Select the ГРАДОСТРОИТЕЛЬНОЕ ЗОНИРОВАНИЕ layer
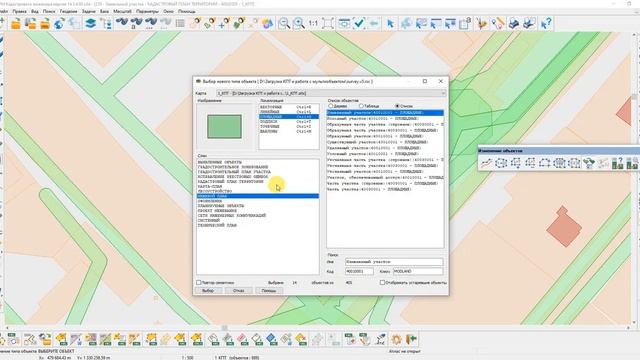Viewport: 640px width, 360px height. click(233, 167)
